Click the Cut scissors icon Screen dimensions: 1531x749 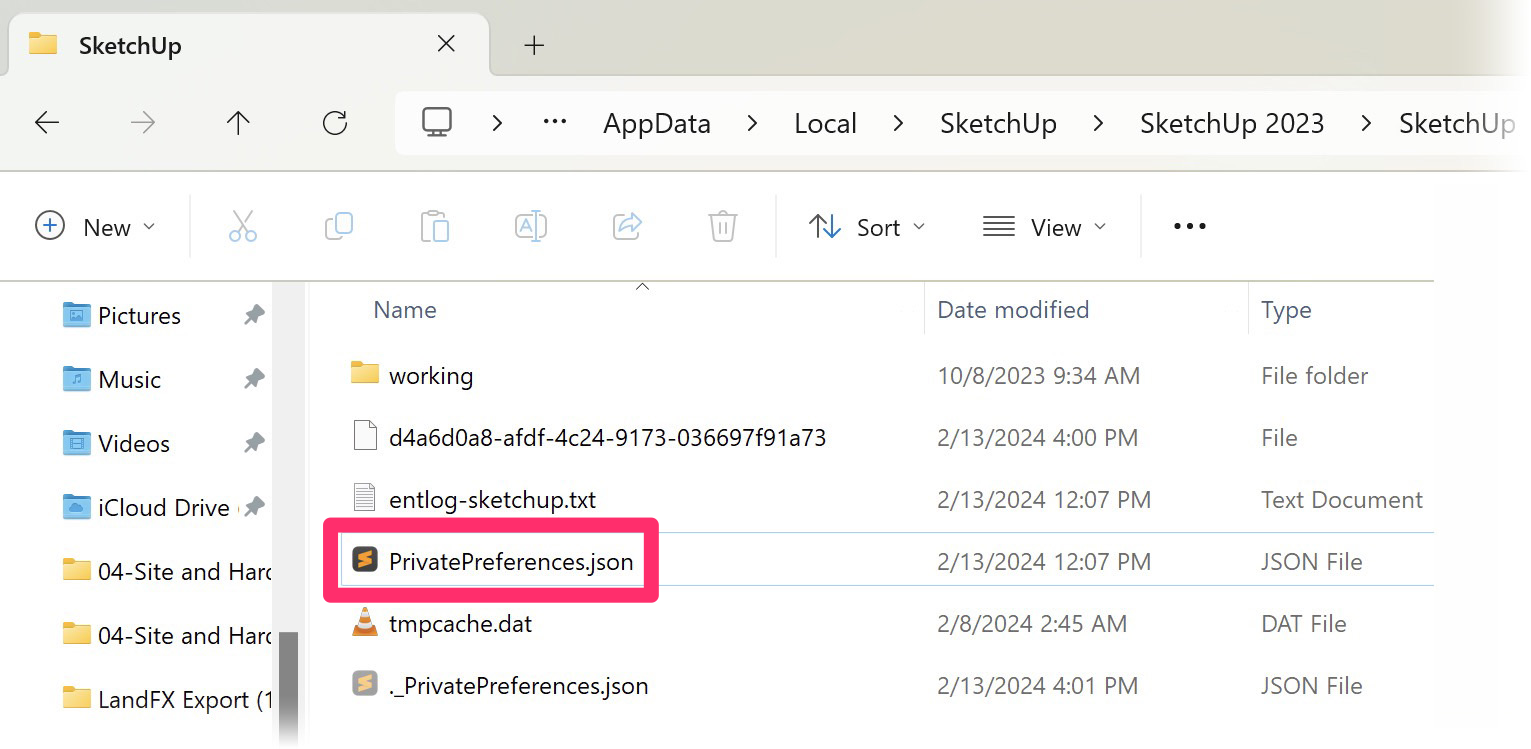(243, 226)
